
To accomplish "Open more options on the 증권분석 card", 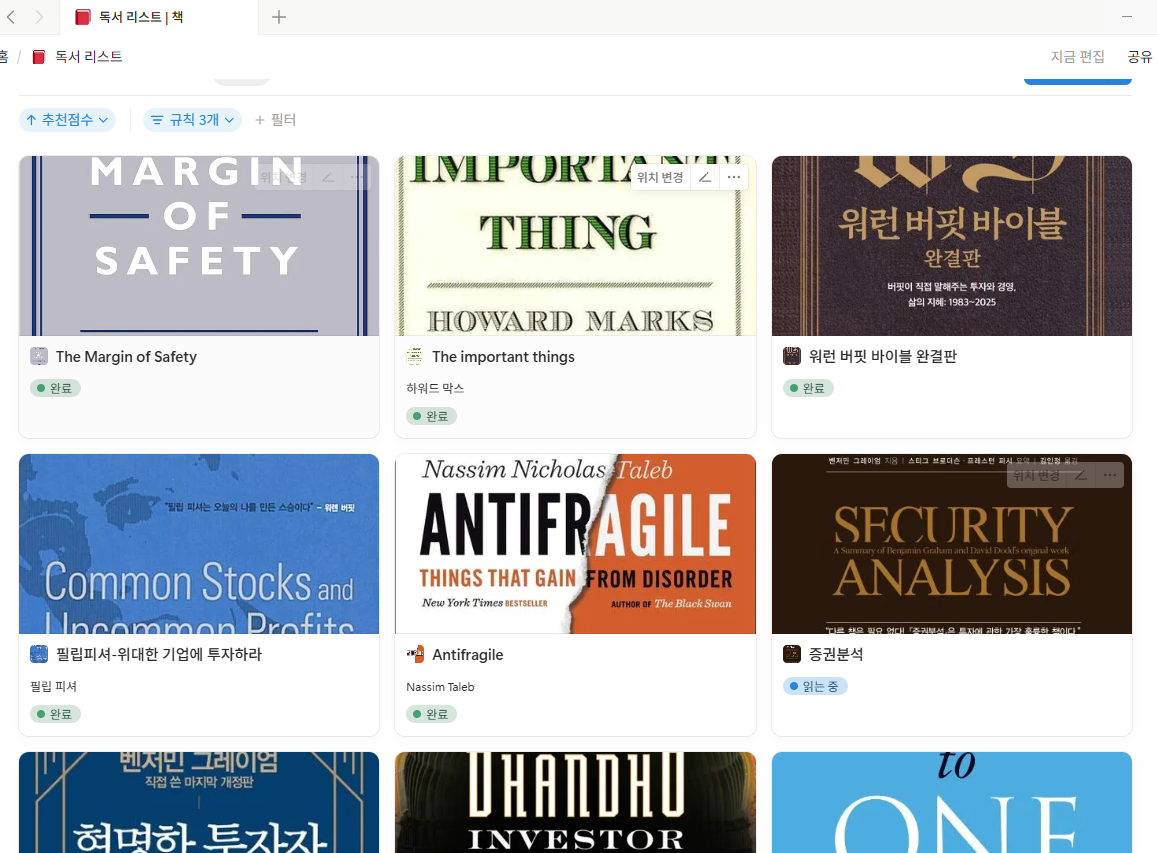I will (1110, 475).
